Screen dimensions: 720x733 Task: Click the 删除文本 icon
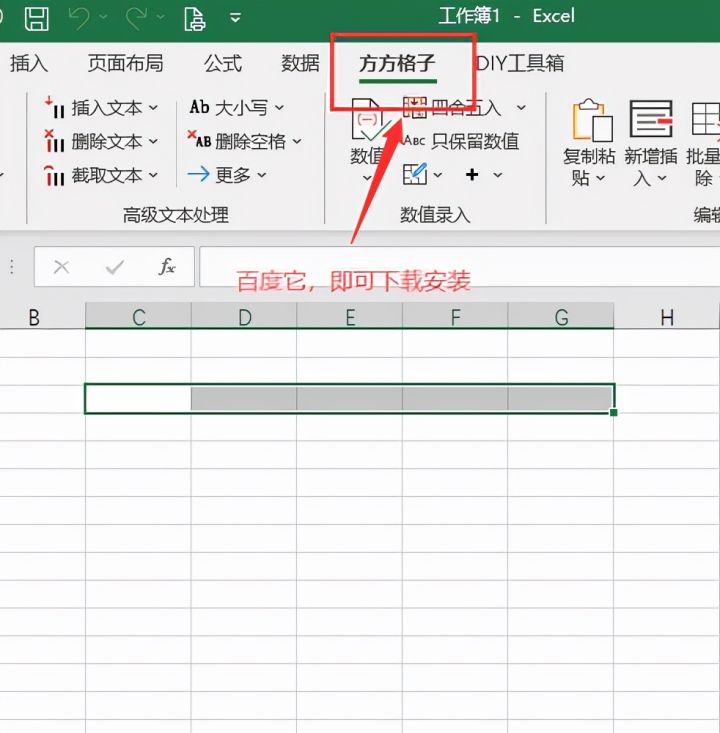click(x=55, y=141)
